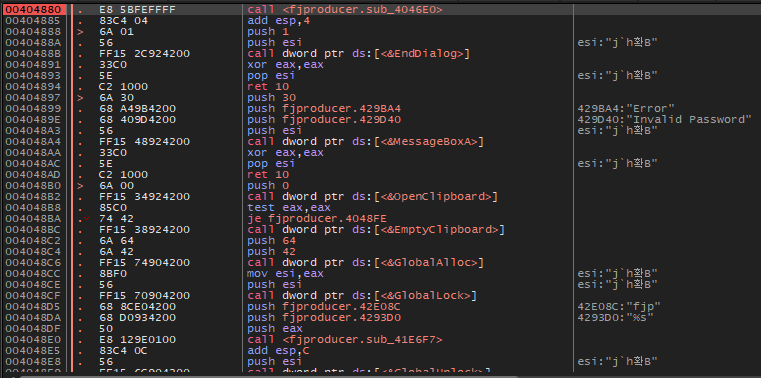Click the call fjproducer.sub_4046E0 instruction
Screen dimensions: 761x378
click(345, 10)
